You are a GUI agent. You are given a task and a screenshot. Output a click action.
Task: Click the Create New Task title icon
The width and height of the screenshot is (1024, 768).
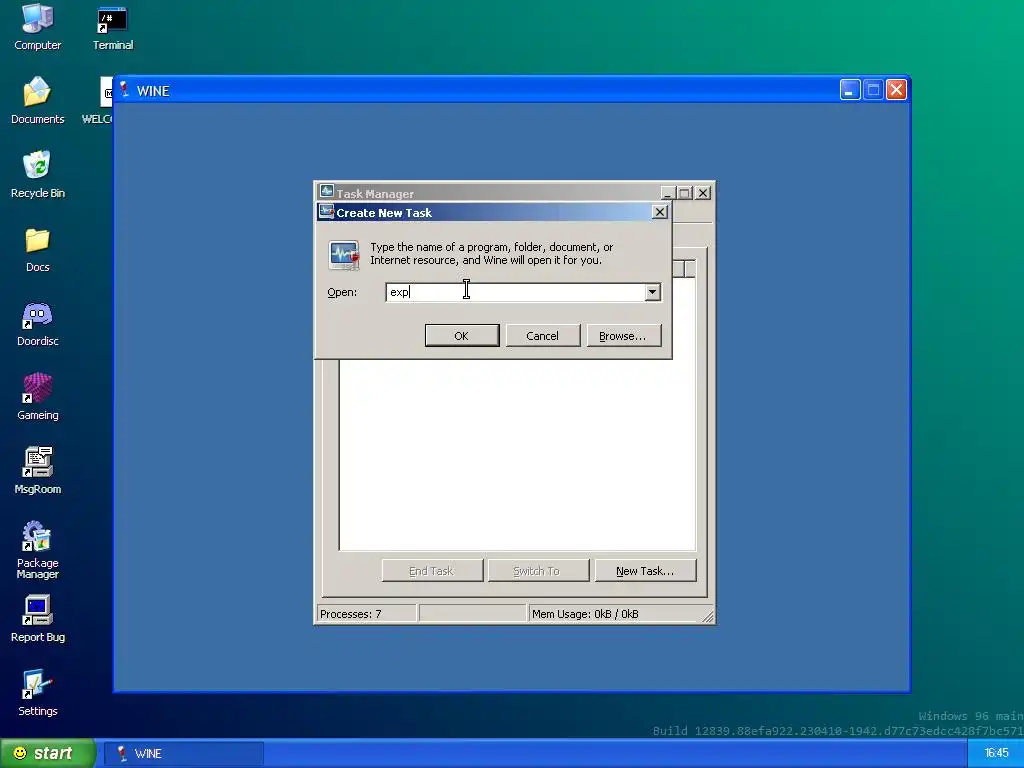327,212
